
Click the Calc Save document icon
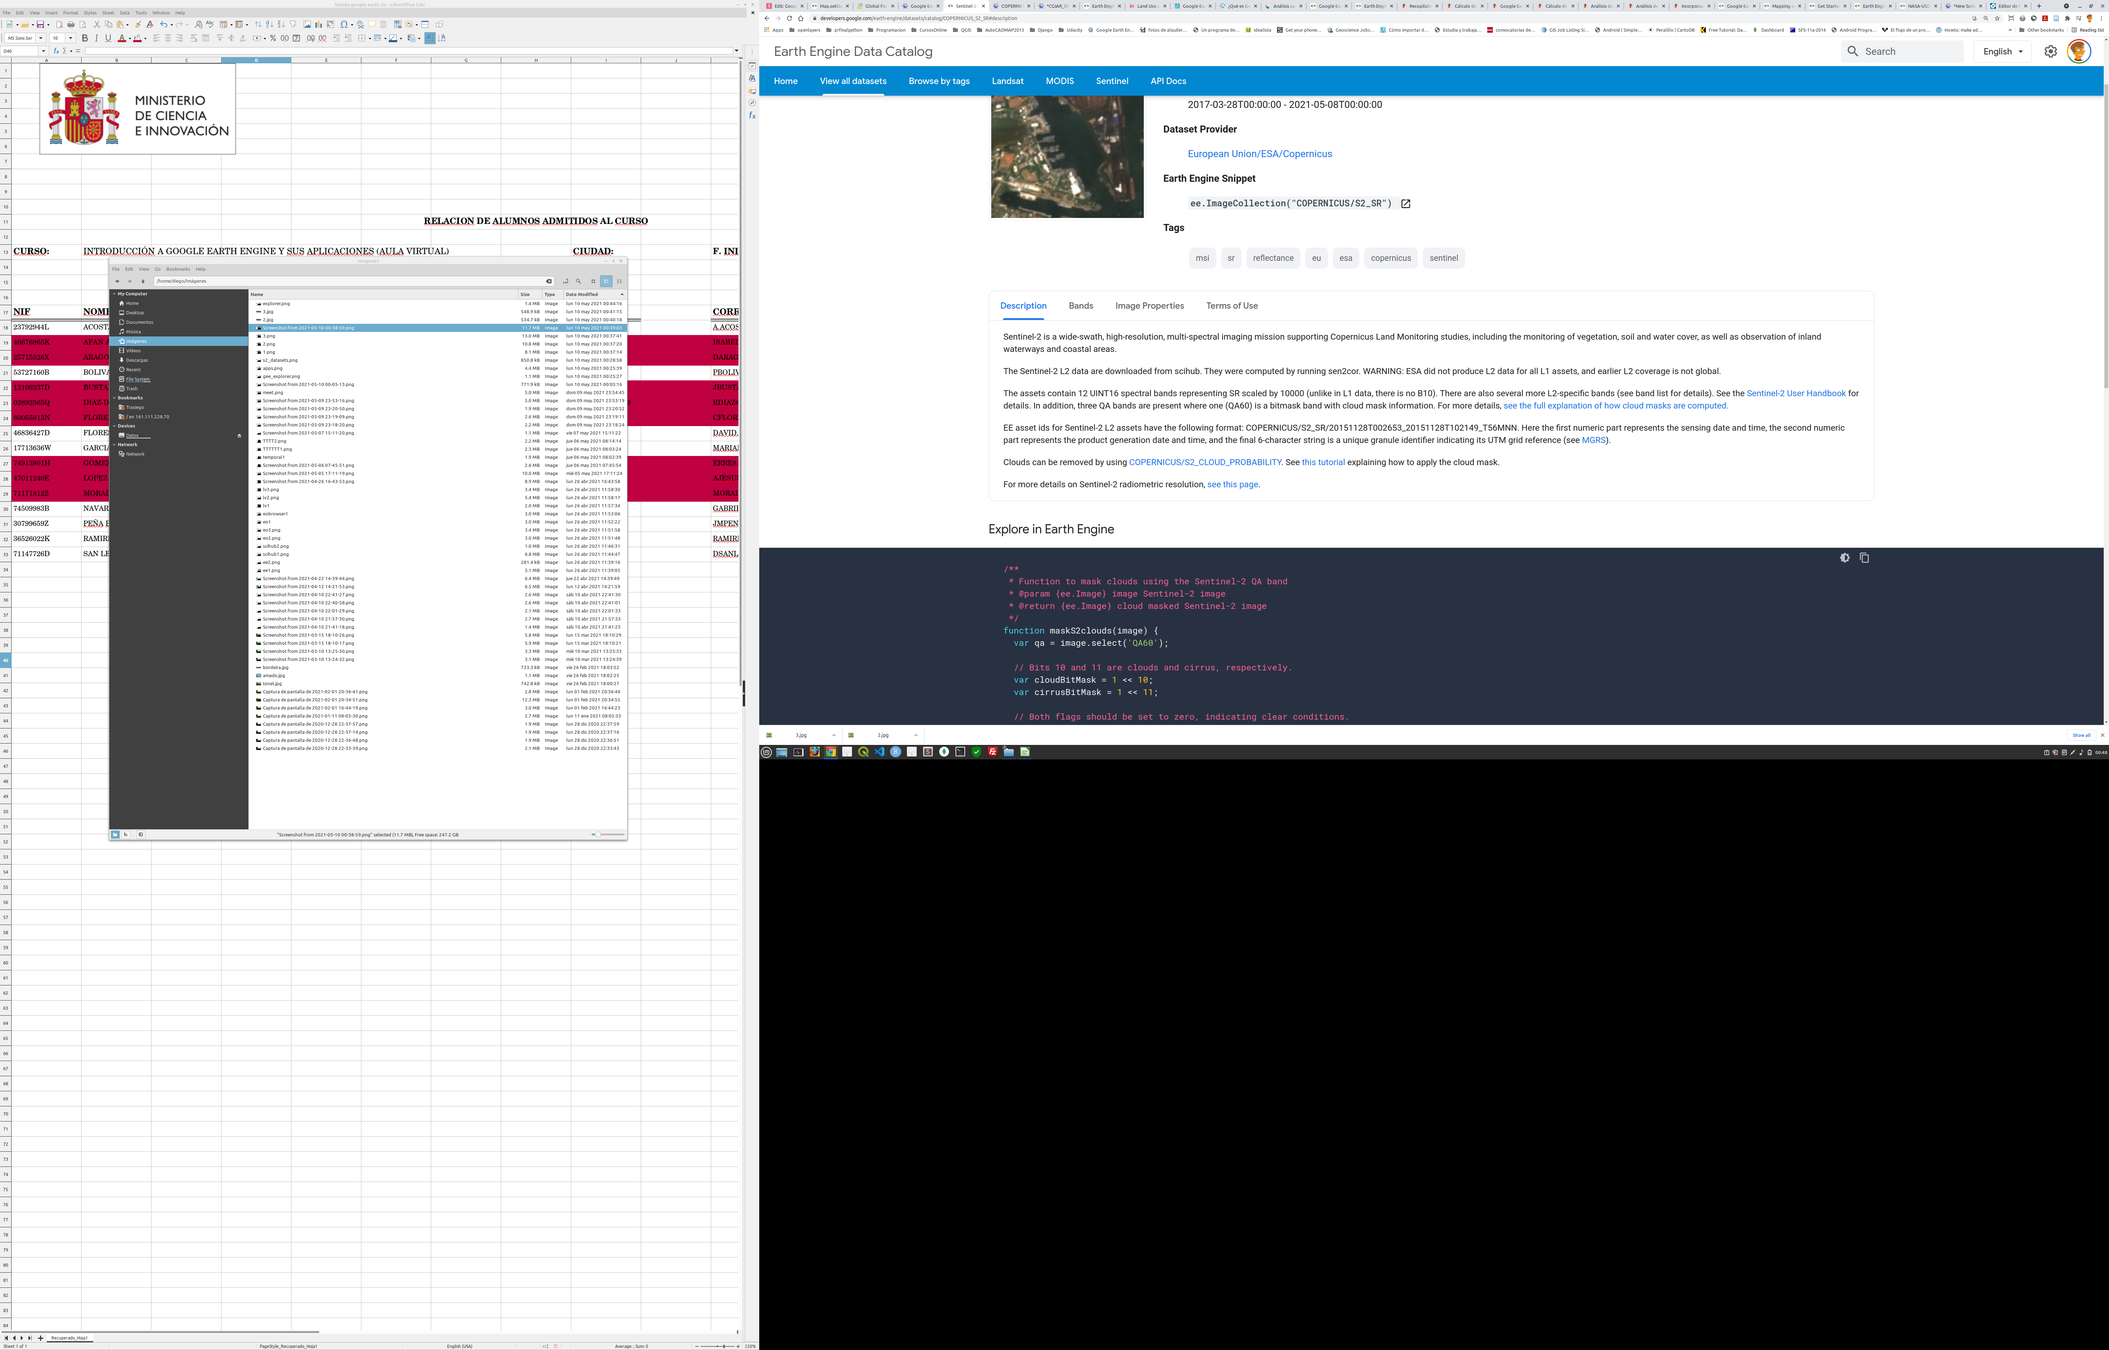40,24
